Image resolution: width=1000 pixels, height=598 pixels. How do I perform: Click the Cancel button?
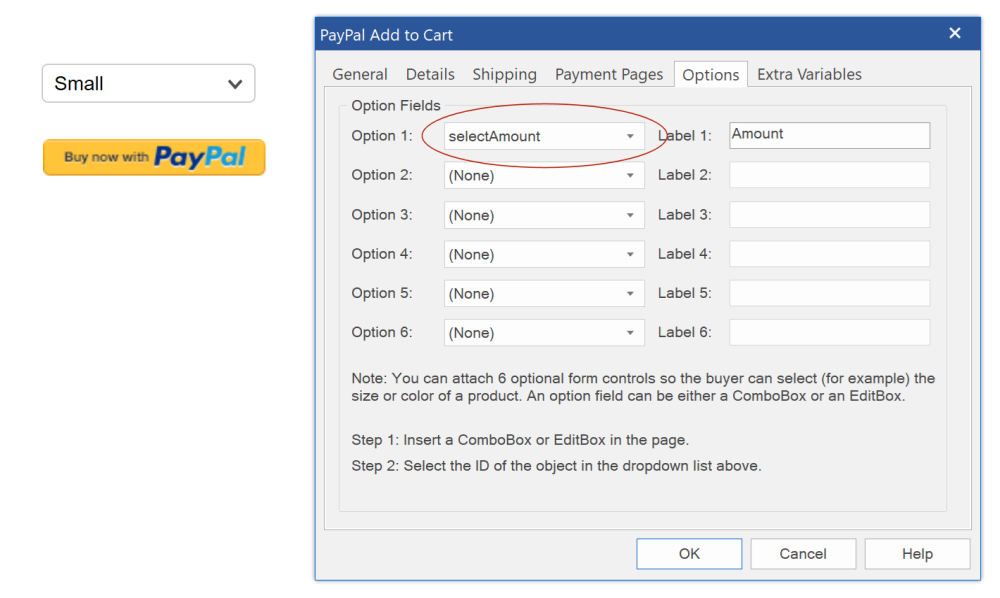pos(803,553)
